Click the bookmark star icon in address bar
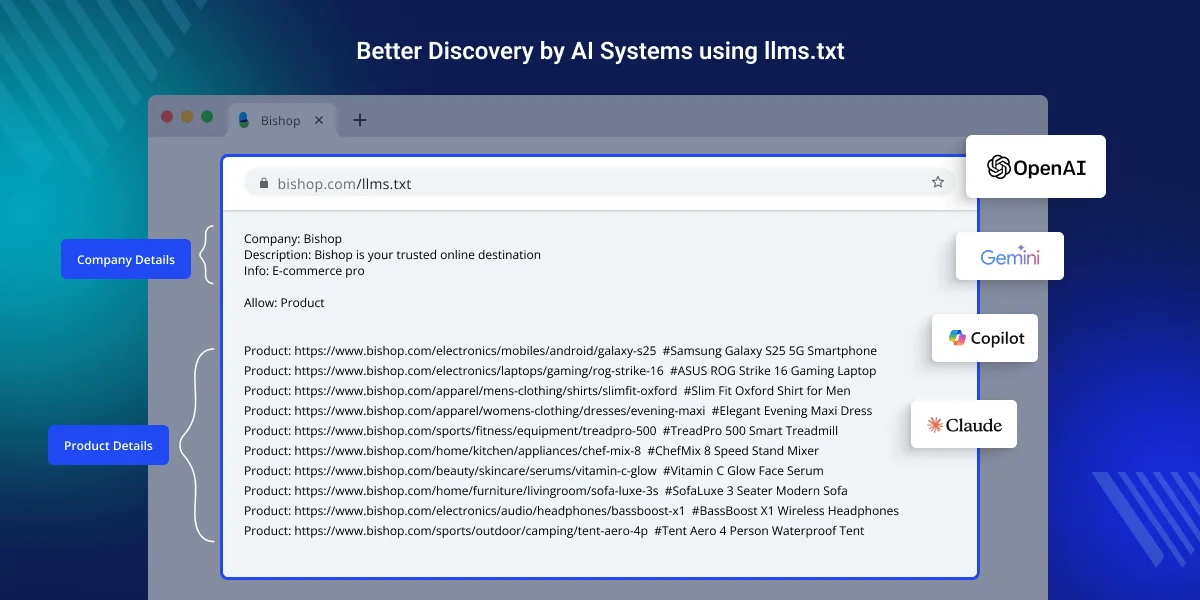 (x=937, y=182)
